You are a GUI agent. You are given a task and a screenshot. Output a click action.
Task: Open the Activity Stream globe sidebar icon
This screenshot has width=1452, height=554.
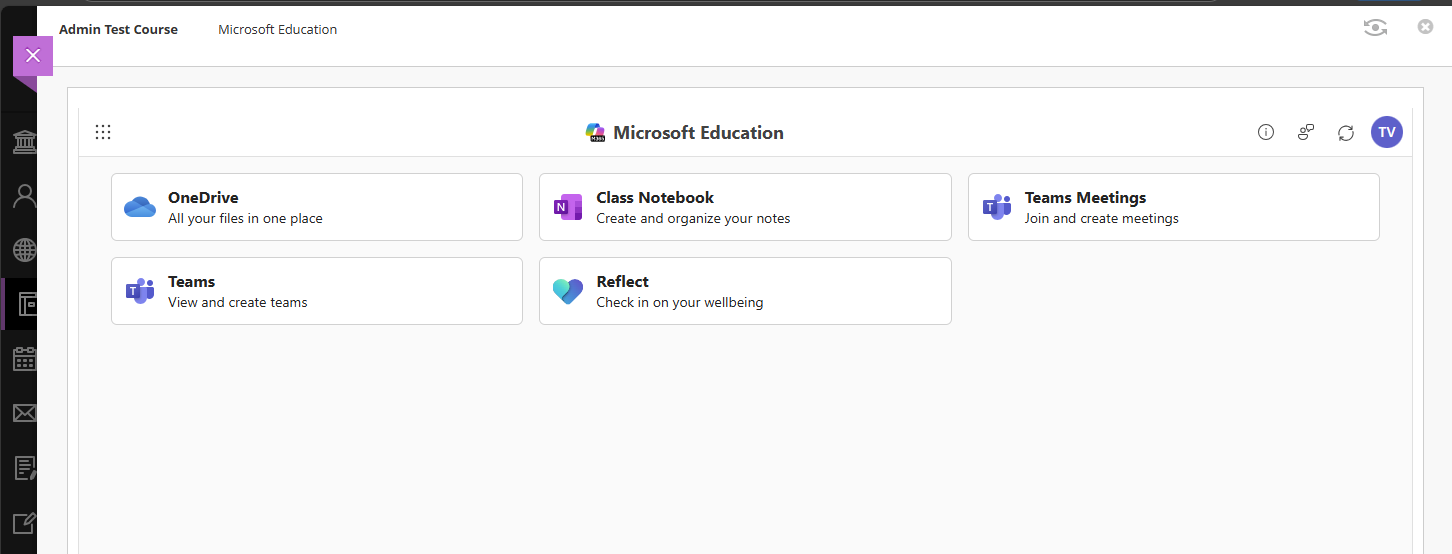24,250
